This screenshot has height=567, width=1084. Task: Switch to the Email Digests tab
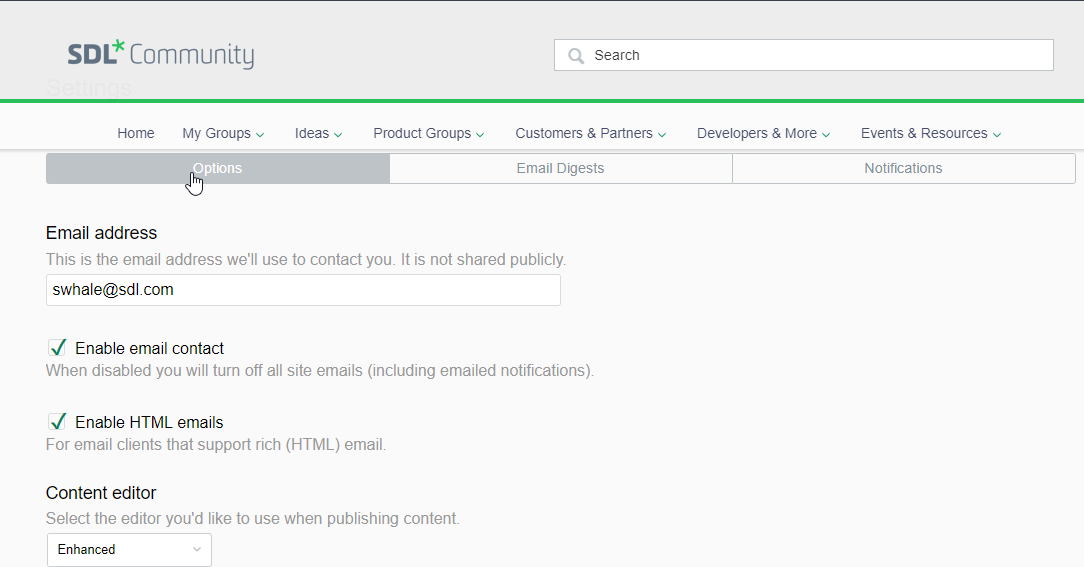coord(560,168)
